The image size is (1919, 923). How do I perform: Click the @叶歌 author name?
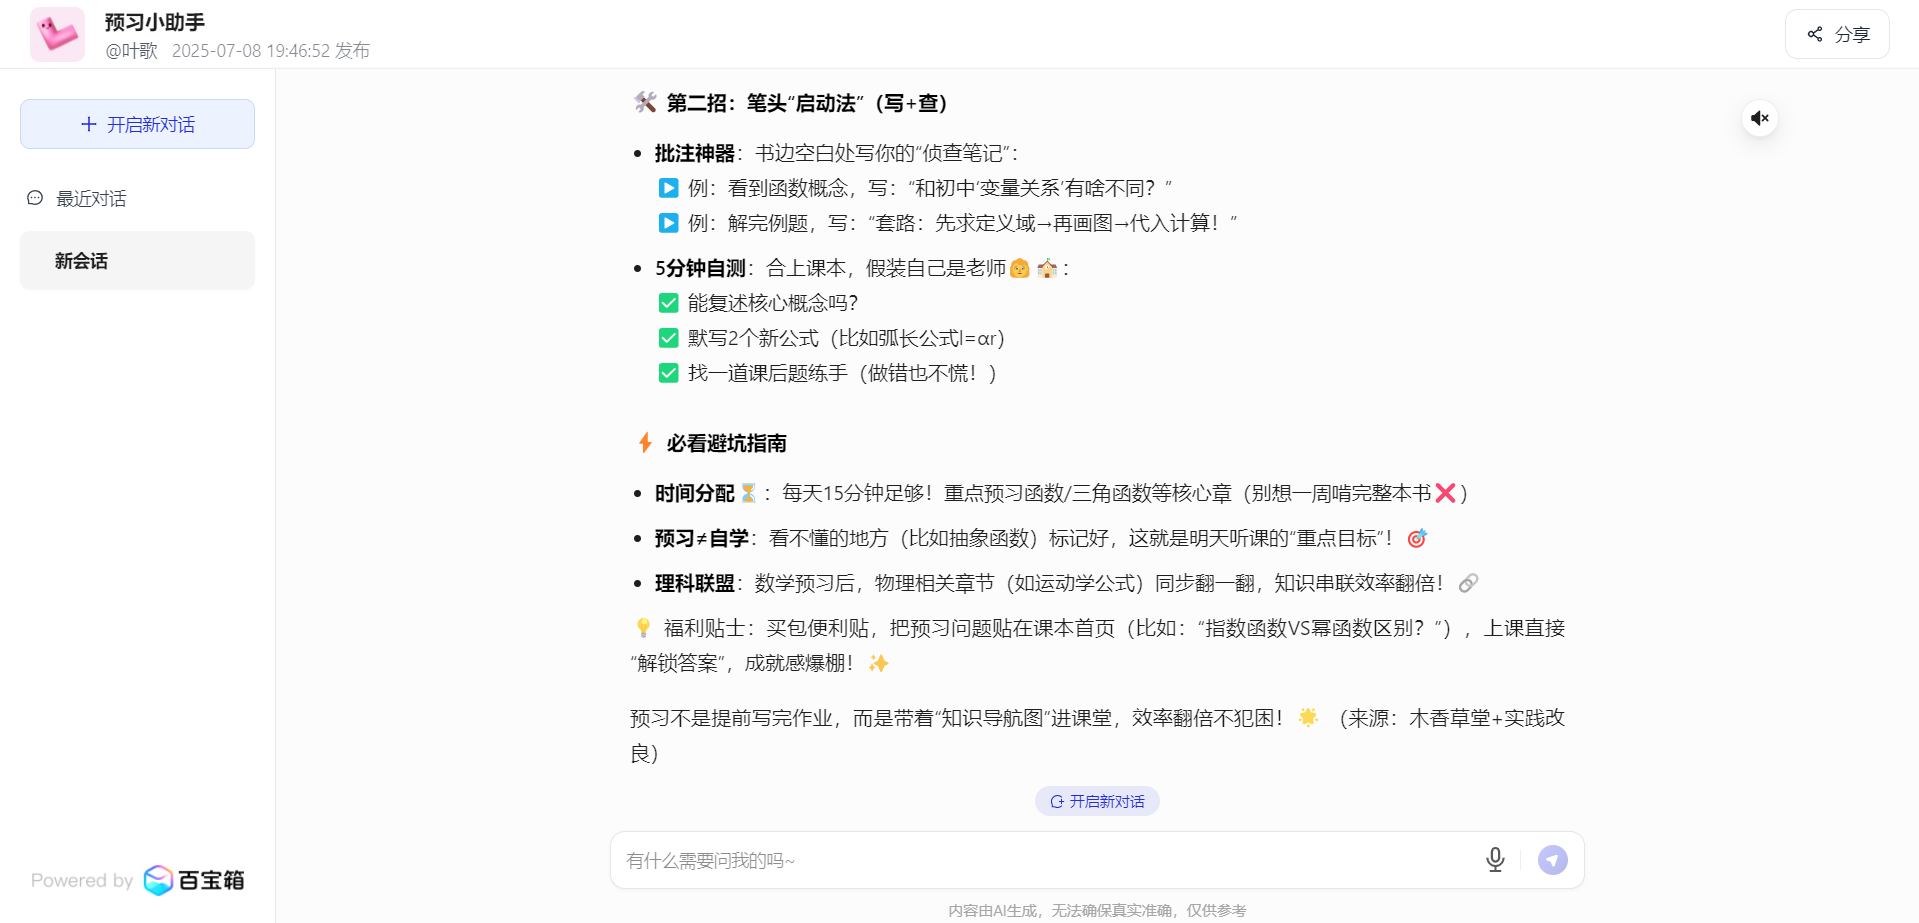[x=132, y=50]
